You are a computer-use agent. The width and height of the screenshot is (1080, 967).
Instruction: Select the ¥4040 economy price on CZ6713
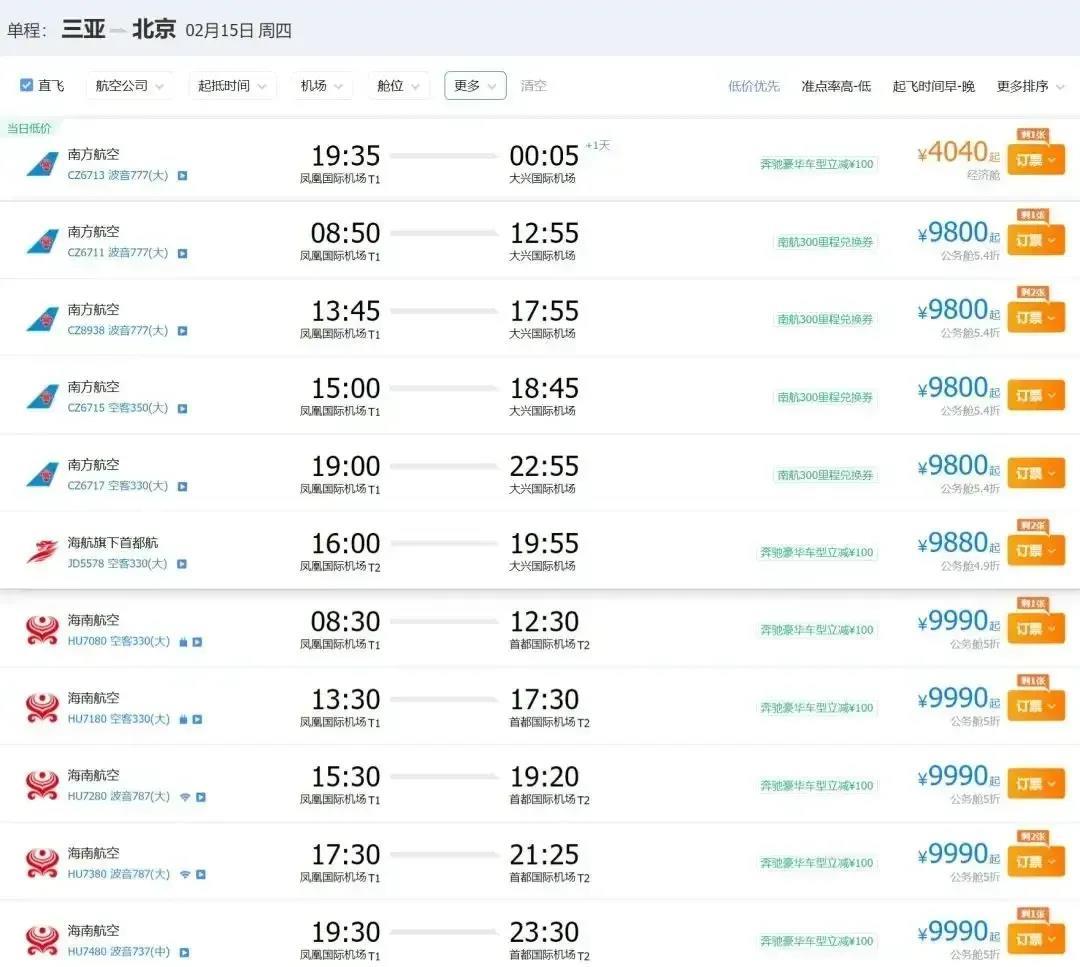tap(957, 153)
